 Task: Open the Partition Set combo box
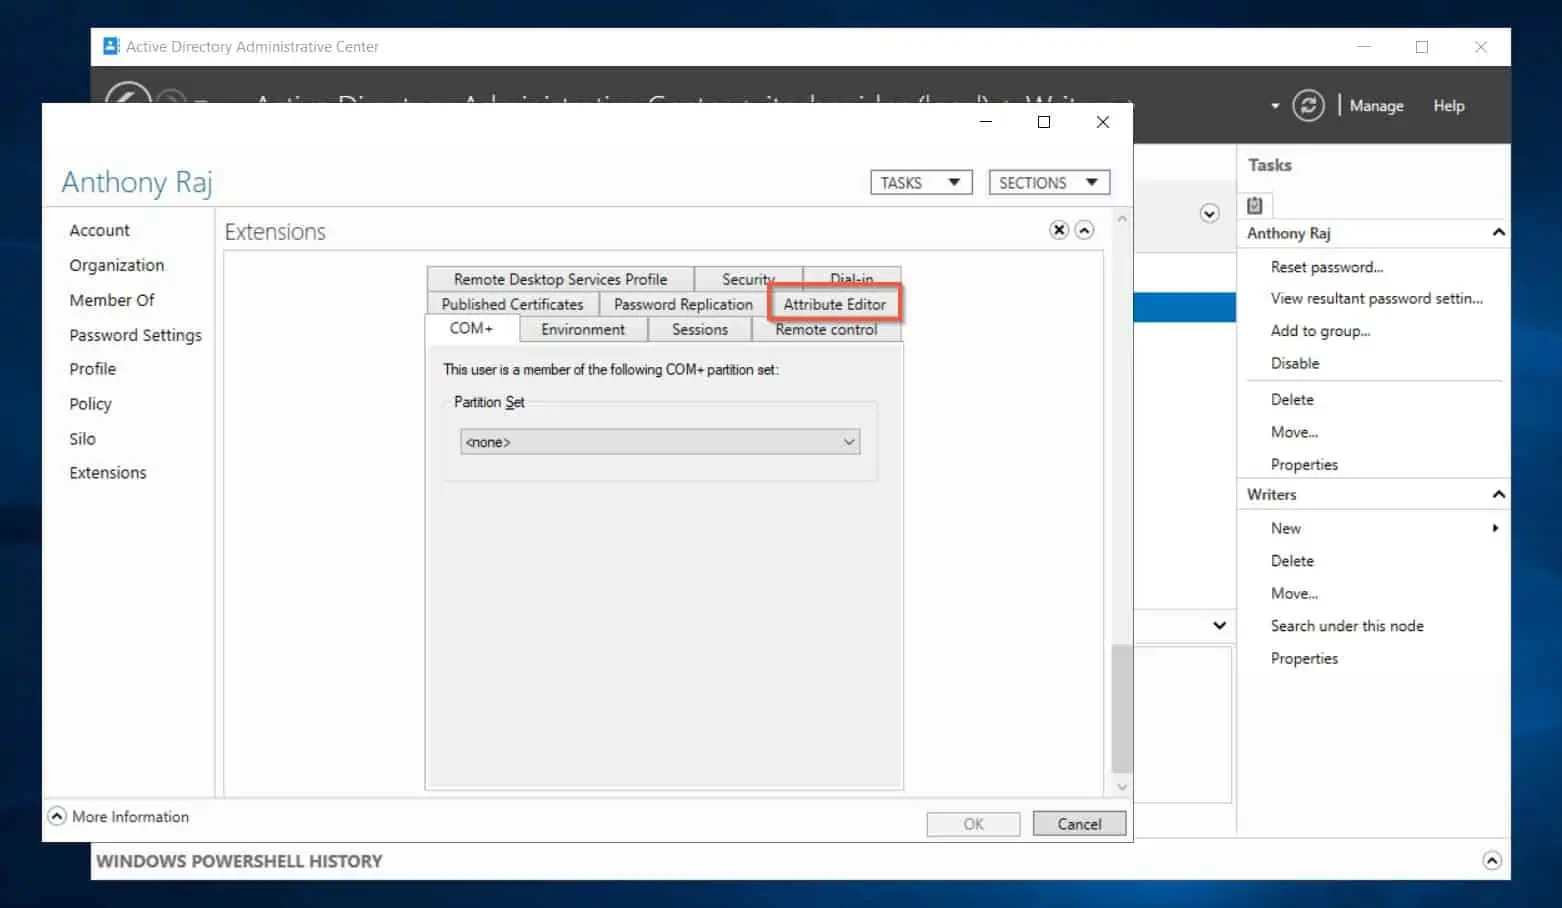(x=660, y=442)
